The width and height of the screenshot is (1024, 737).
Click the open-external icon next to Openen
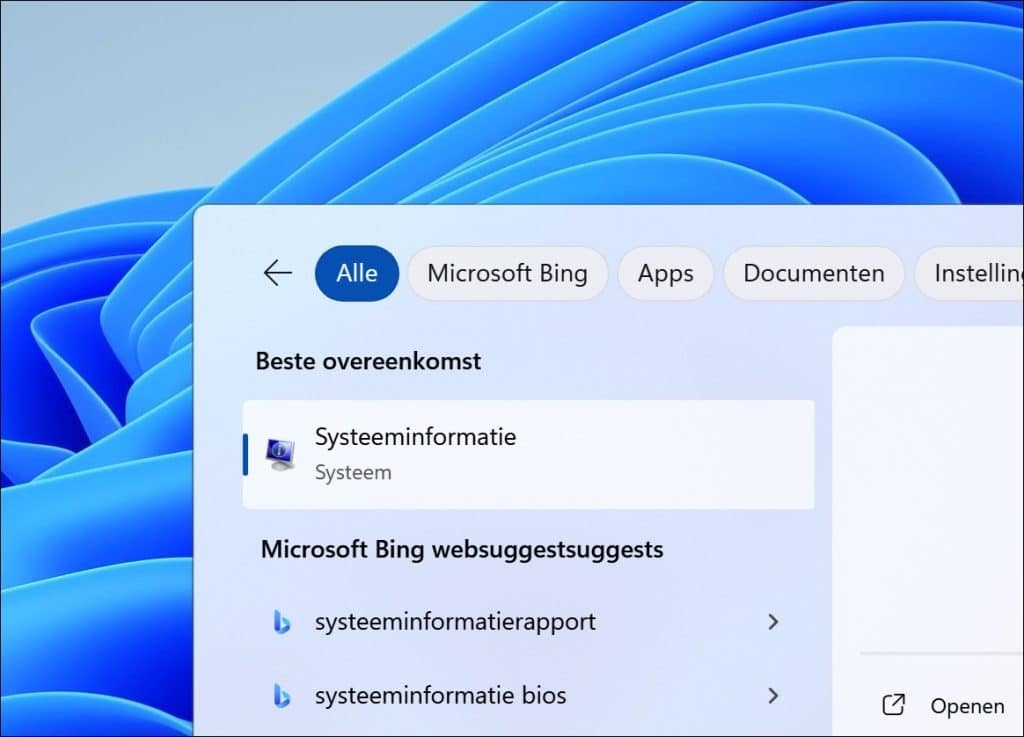coord(893,705)
